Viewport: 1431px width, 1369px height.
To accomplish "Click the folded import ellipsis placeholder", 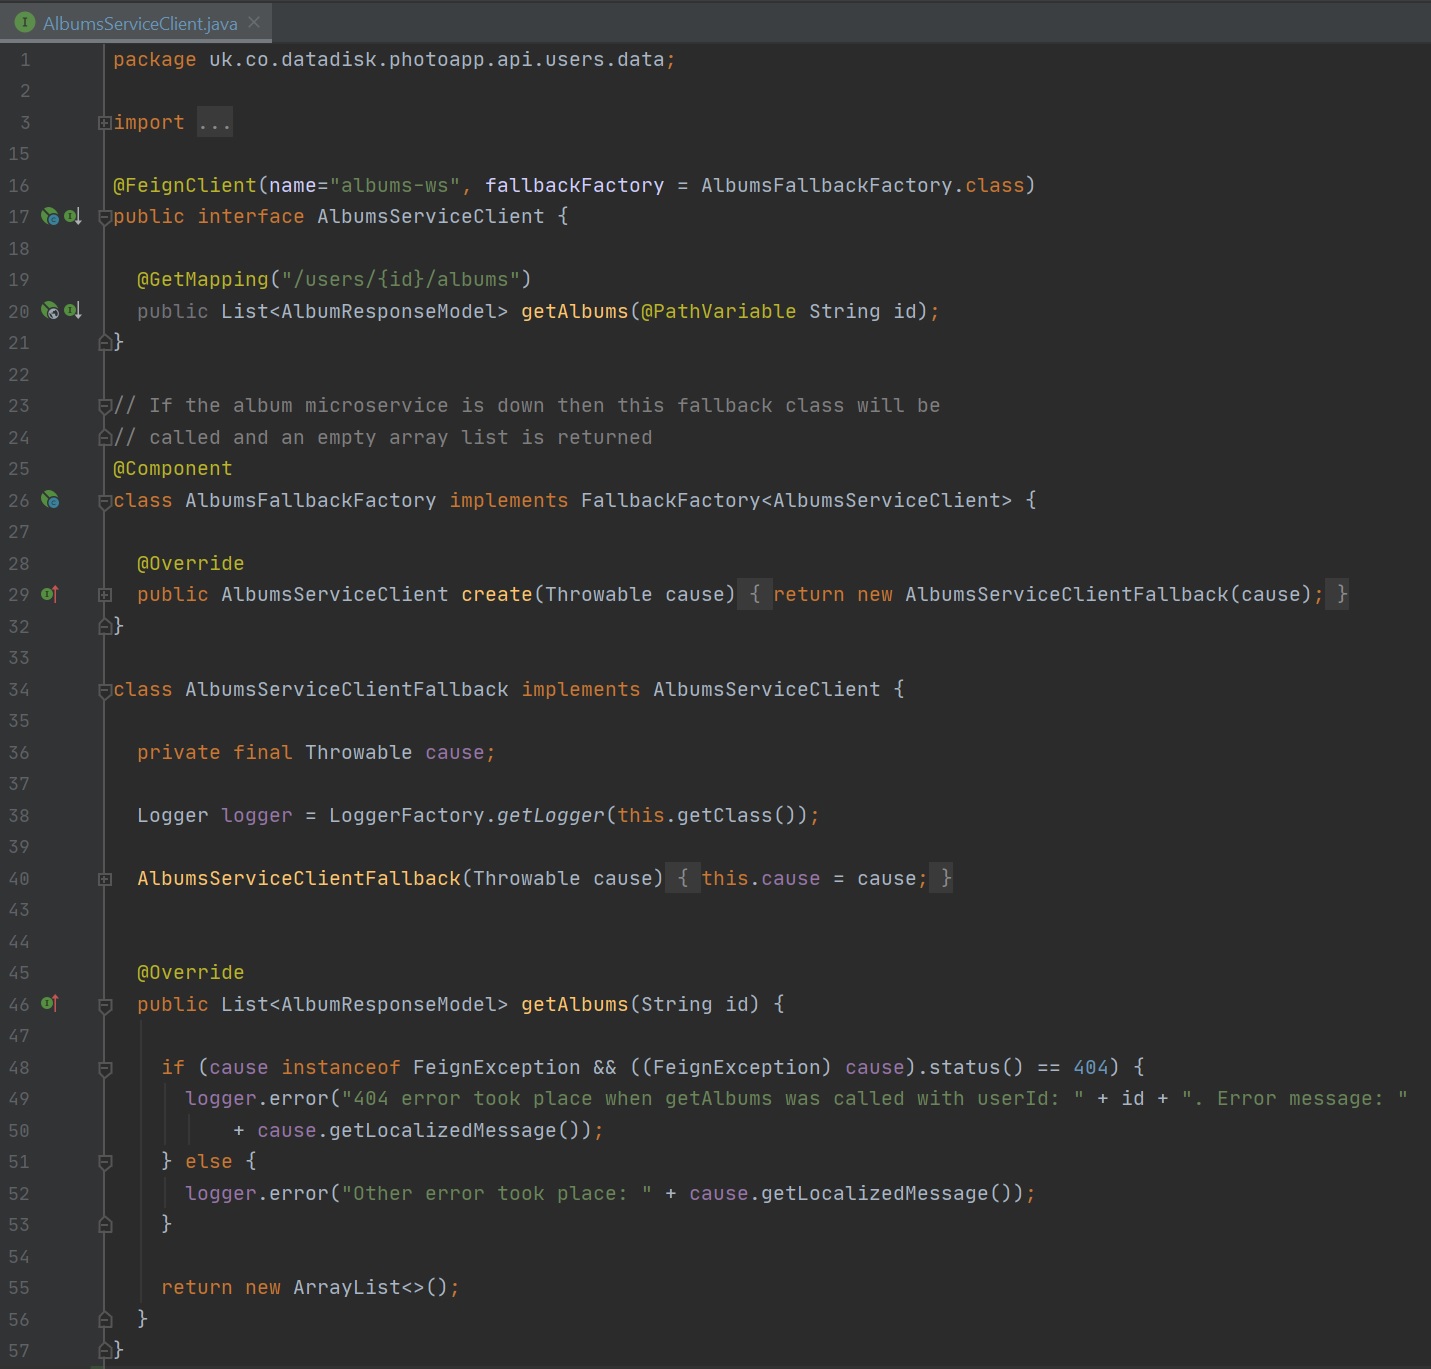I will pyautogui.click(x=214, y=123).
